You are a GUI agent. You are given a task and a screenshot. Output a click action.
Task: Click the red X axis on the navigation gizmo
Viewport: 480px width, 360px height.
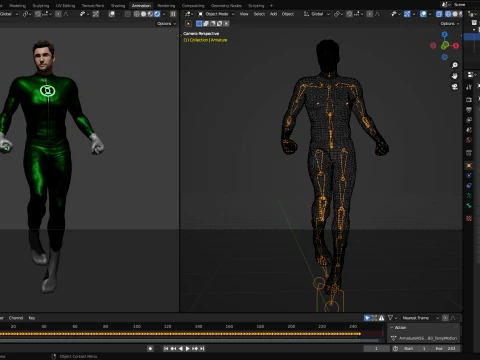pos(456,46)
